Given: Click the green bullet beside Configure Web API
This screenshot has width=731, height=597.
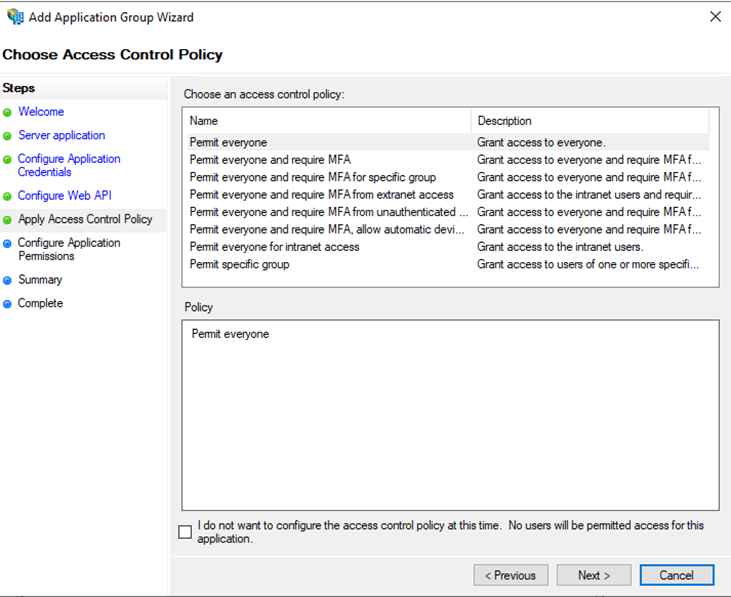Looking at the screenshot, I should pos(7,196).
